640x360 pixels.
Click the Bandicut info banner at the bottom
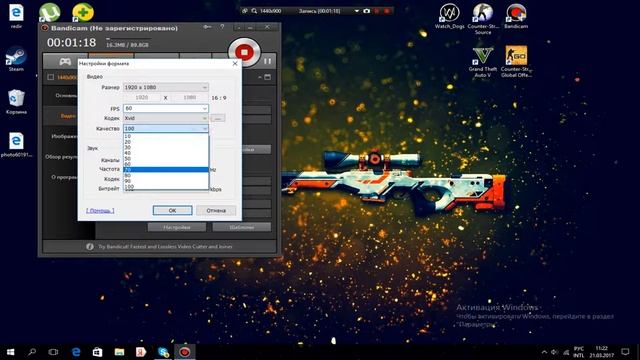point(160,247)
